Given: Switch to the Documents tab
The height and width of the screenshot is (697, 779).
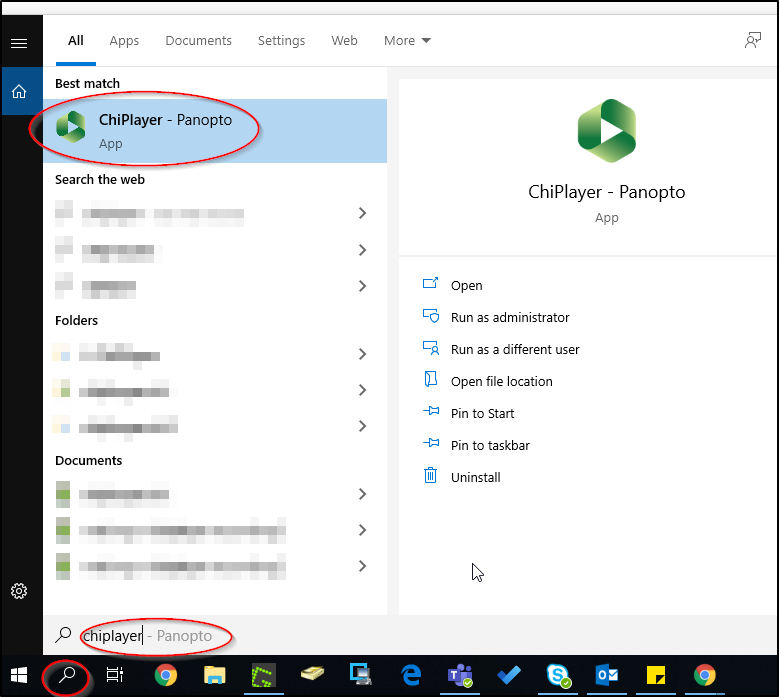Looking at the screenshot, I should [x=198, y=41].
